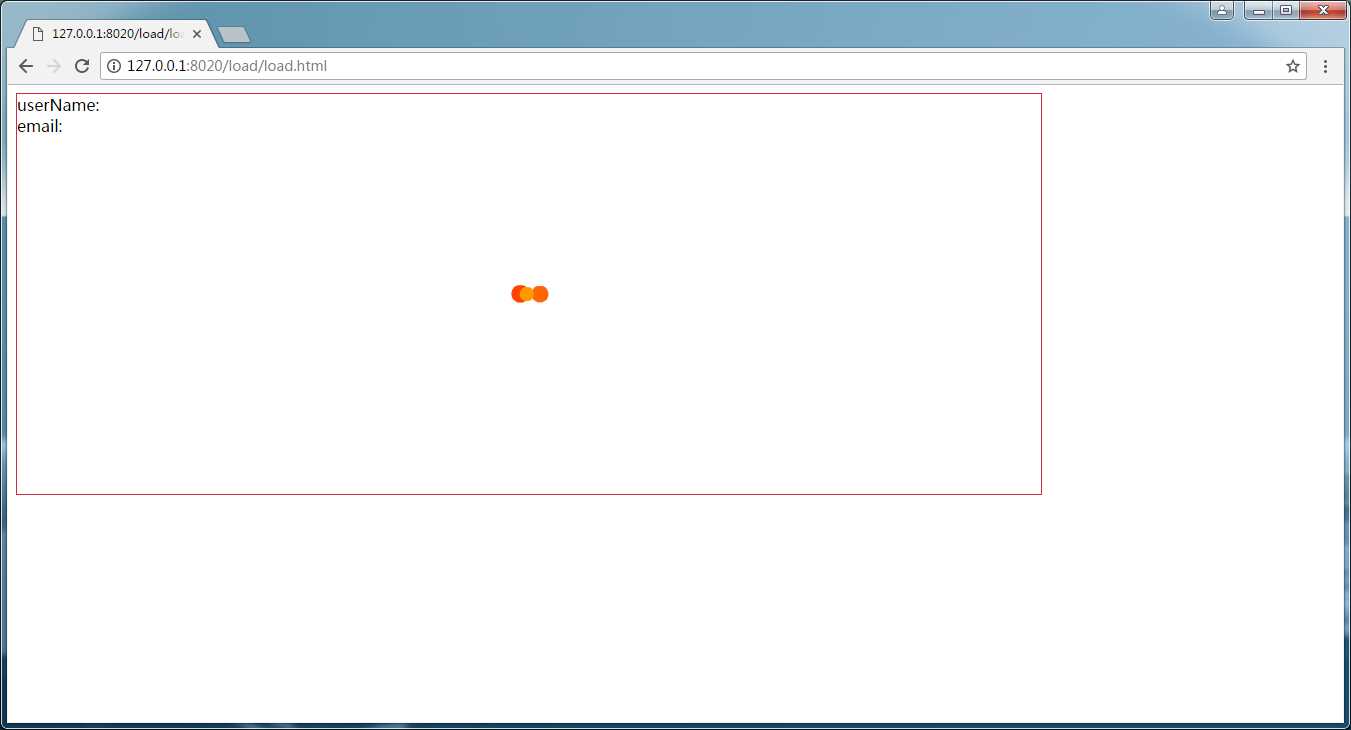The width and height of the screenshot is (1351, 730).
Task: Bookmark this page with the star
Action: pos(1292,66)
